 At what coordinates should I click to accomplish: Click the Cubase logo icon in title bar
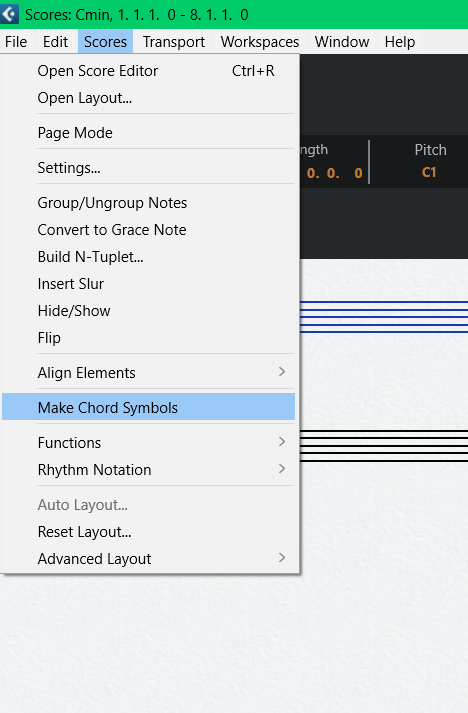(9, 14)
